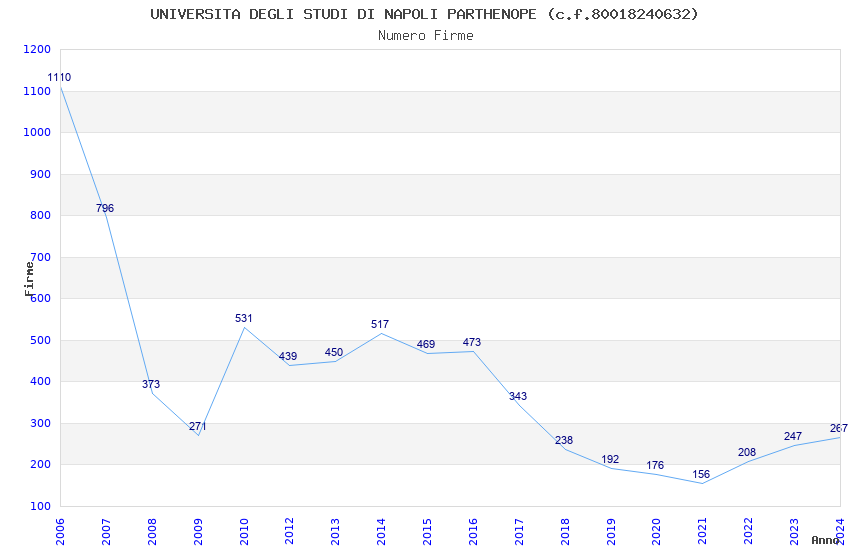Click the 1200 y-axis tick label
This screenshot has width=850, height=550.
pyautogui.click(x=37, y=49)
